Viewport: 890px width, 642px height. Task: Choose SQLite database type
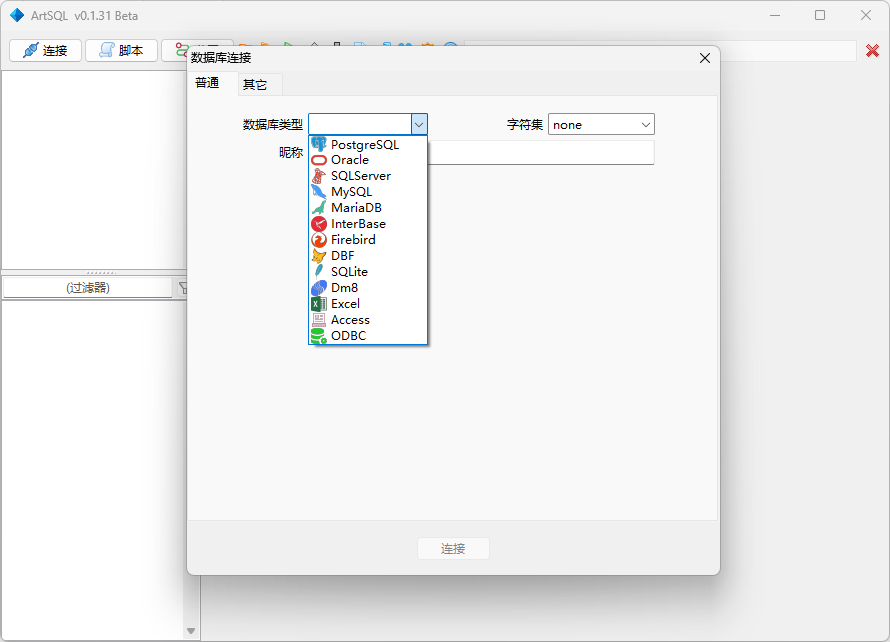coord(368,271)
